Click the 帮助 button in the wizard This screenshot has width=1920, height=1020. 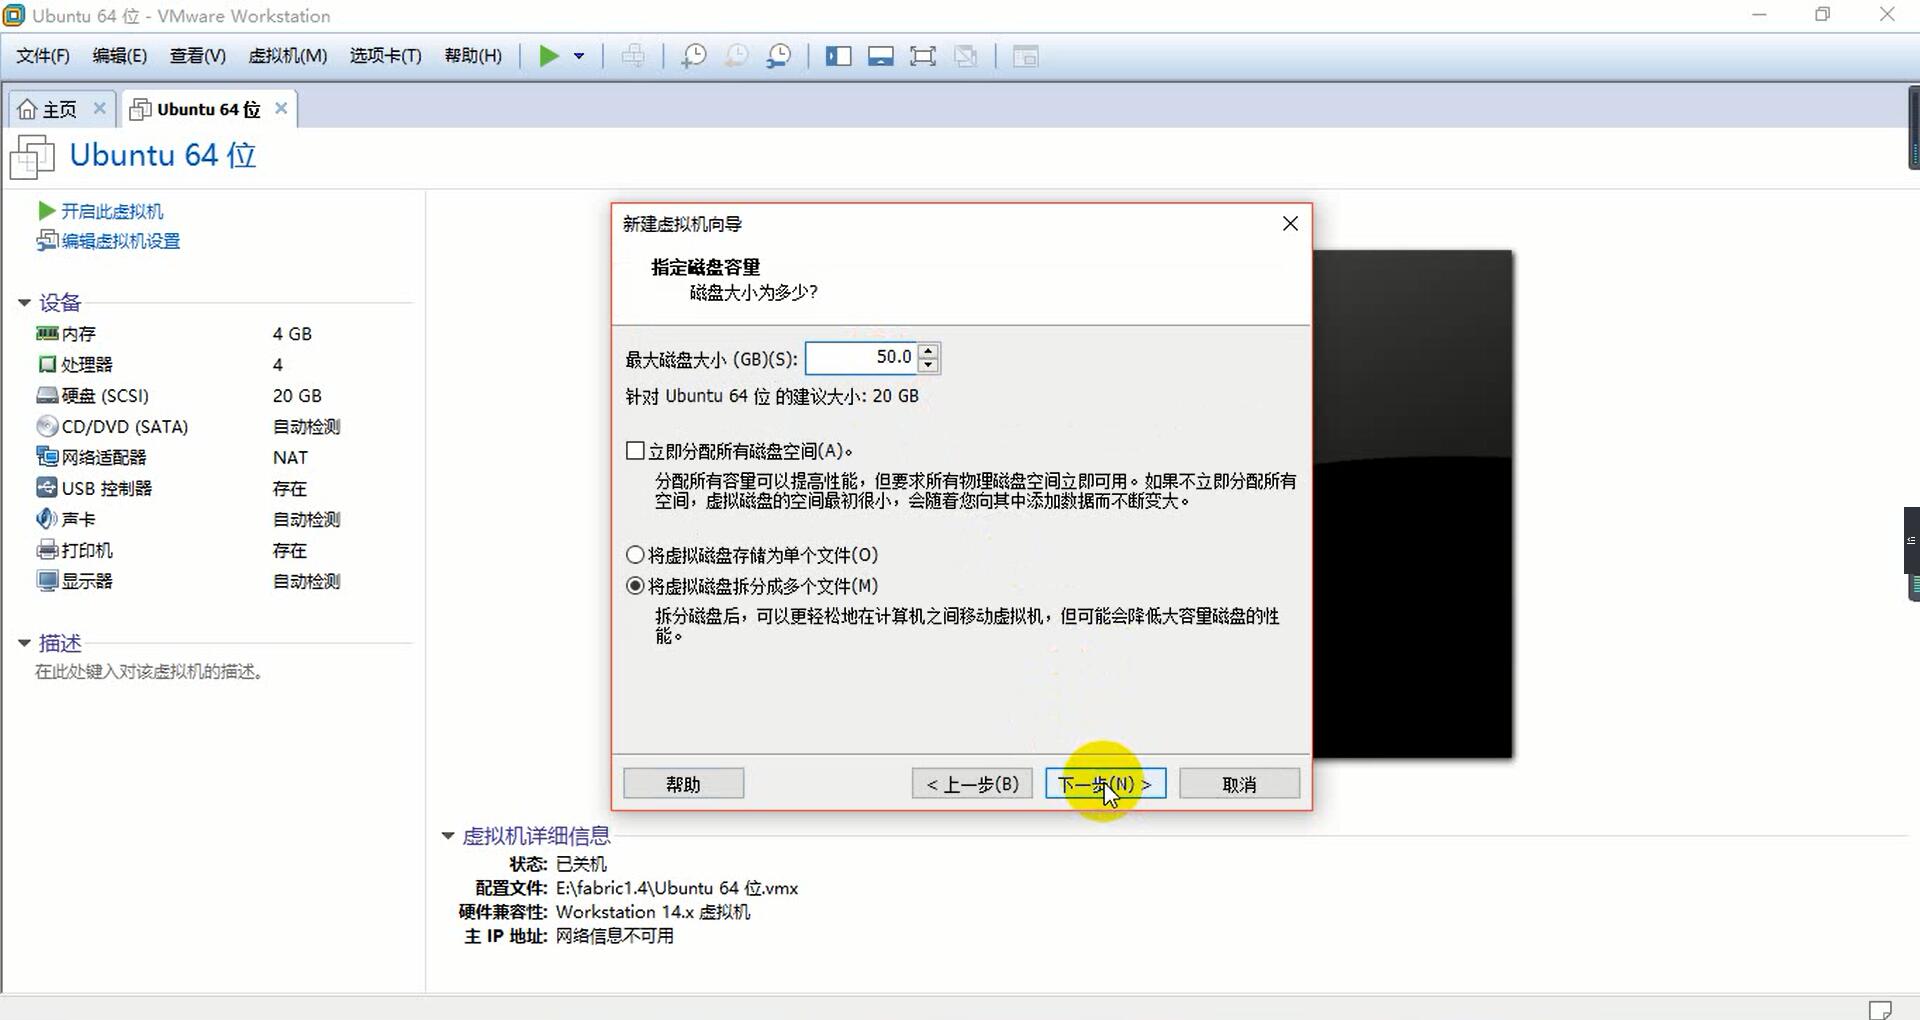(x=683, y=784)
